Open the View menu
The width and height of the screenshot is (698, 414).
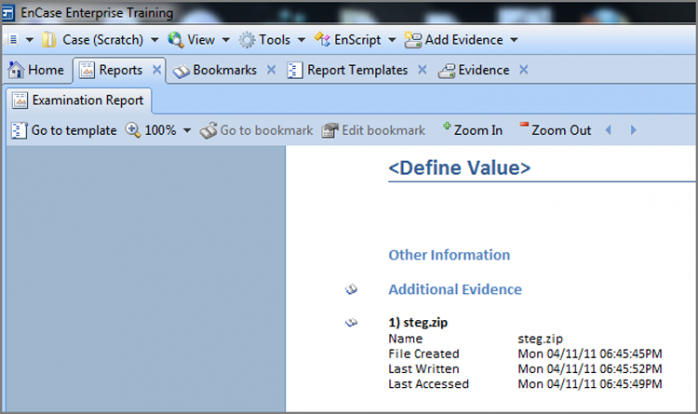[x=201, y=40]
